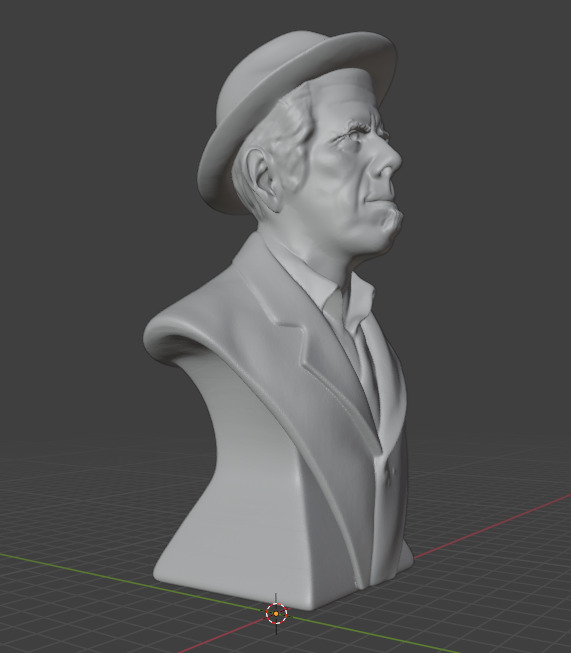Click the 3D cursor at grid origin
The height and width of the screenshot is (653, 571).
point(276,613)
